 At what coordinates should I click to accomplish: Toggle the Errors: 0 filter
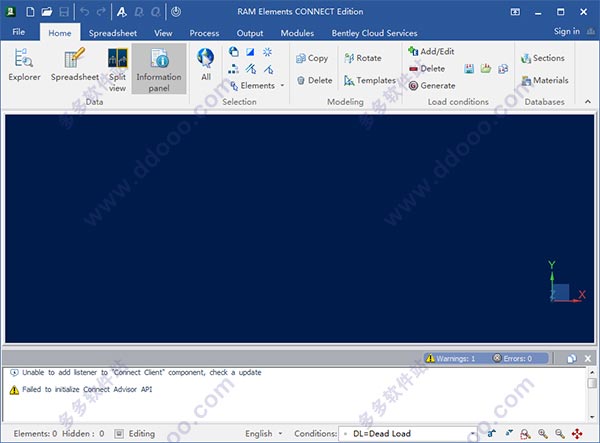[513, 358]
